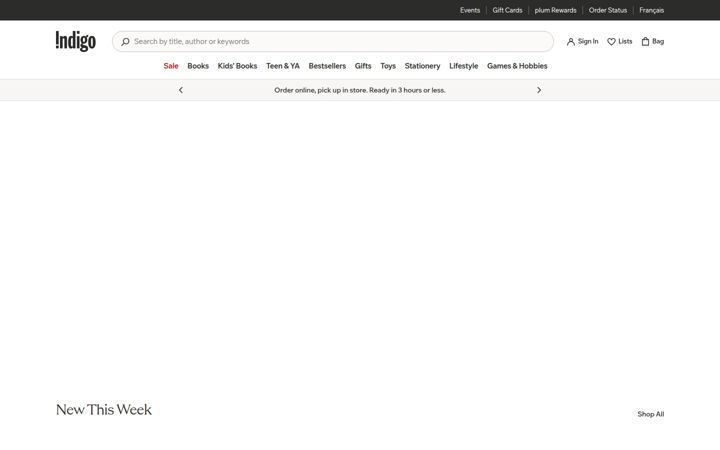Open the Games & Hobbies menu
Image resolution: width=720 pixels, height=450 pixels.
tap(517, 66)
